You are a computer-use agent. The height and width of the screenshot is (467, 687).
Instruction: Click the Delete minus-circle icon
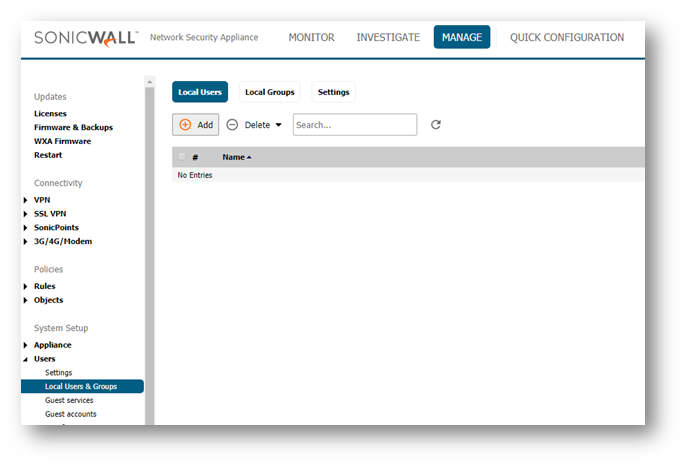pos(232,125)
